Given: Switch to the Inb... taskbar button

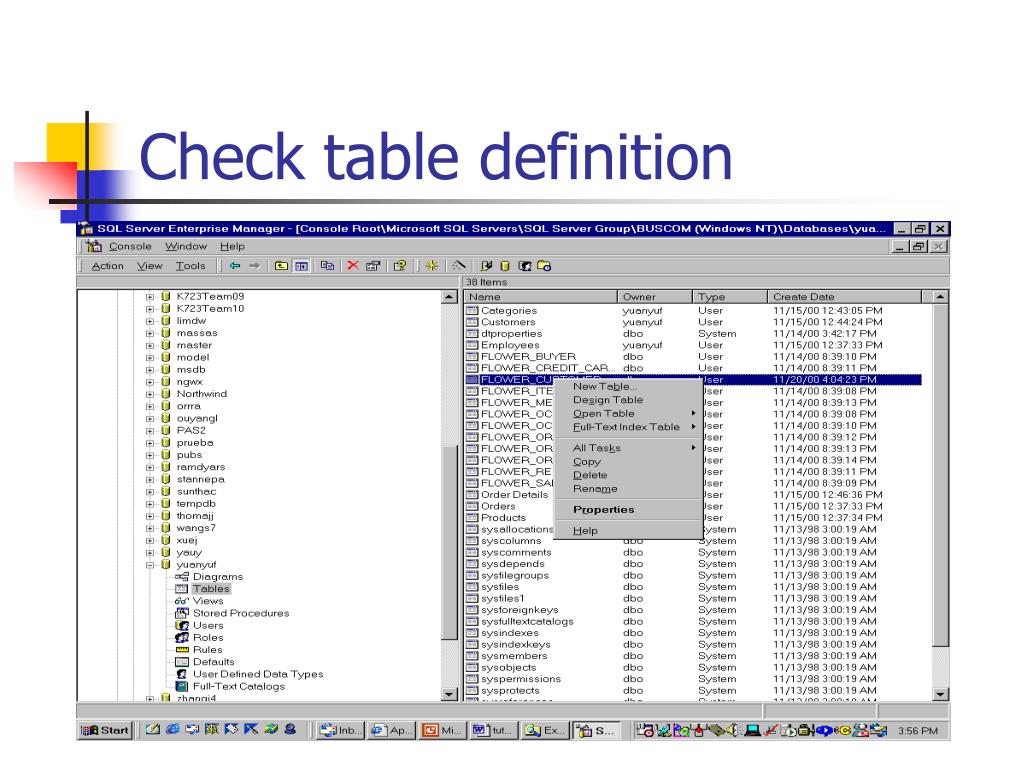Looking at the screenshot, I should (338, 730).
